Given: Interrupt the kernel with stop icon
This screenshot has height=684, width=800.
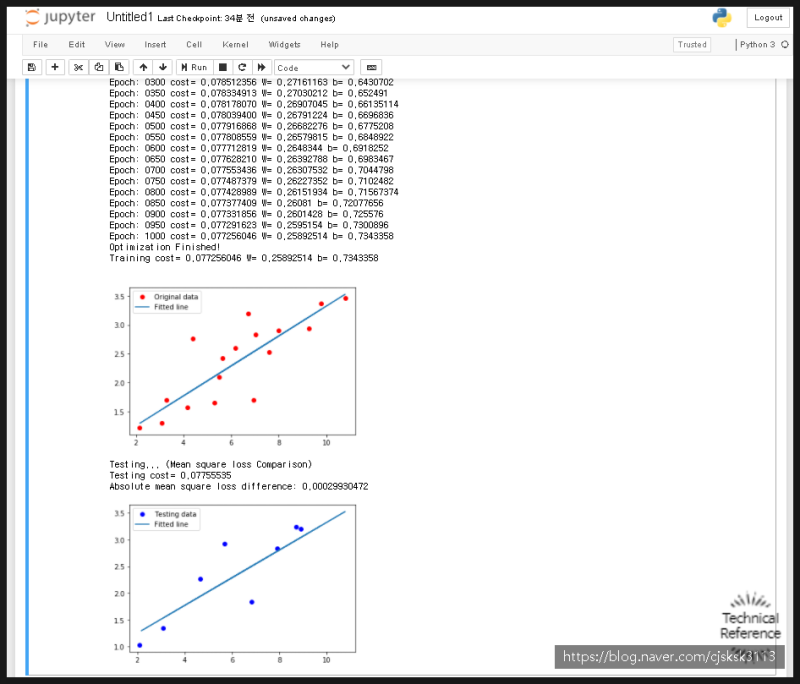Looking at the screenshot, I should (x=225, y=67).
